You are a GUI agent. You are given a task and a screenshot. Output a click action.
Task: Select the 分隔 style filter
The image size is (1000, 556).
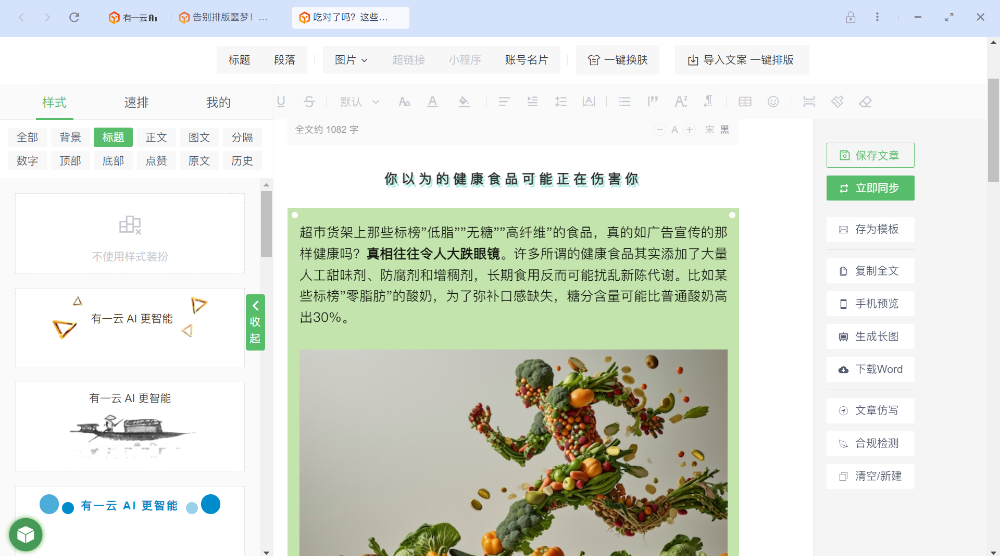coord(242,137)
